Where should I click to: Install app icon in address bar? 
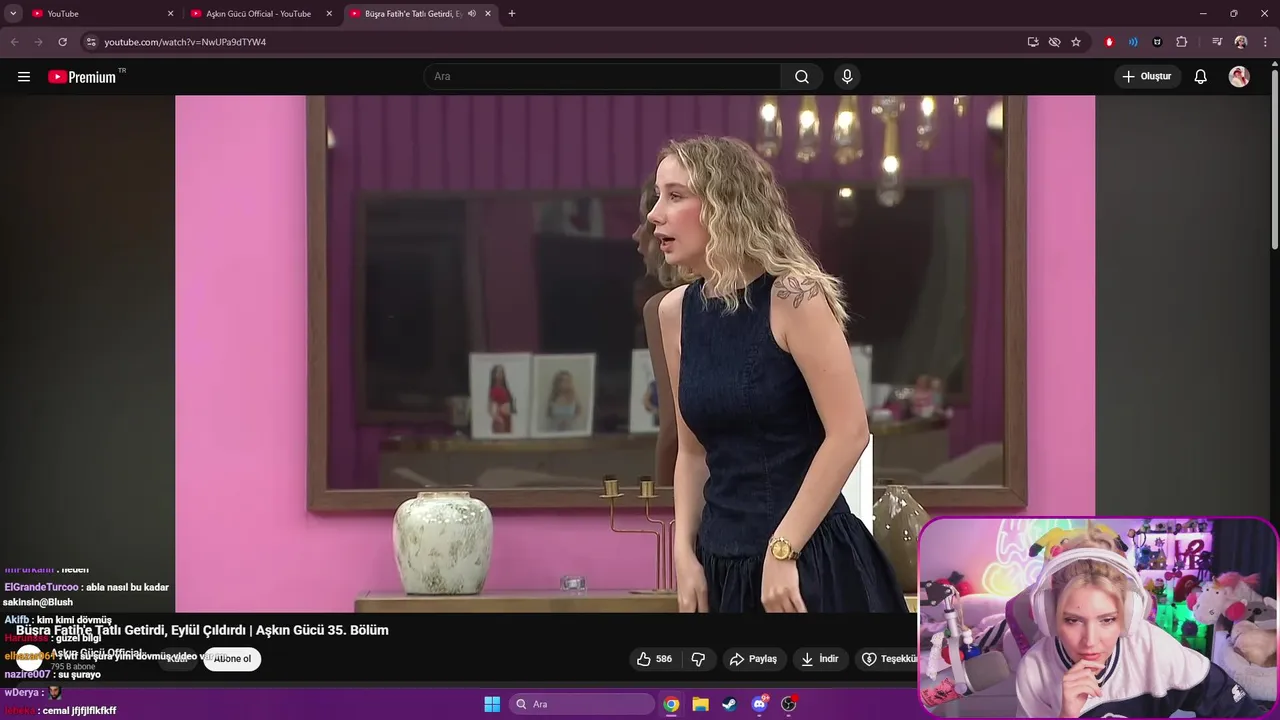point(1033,42)
